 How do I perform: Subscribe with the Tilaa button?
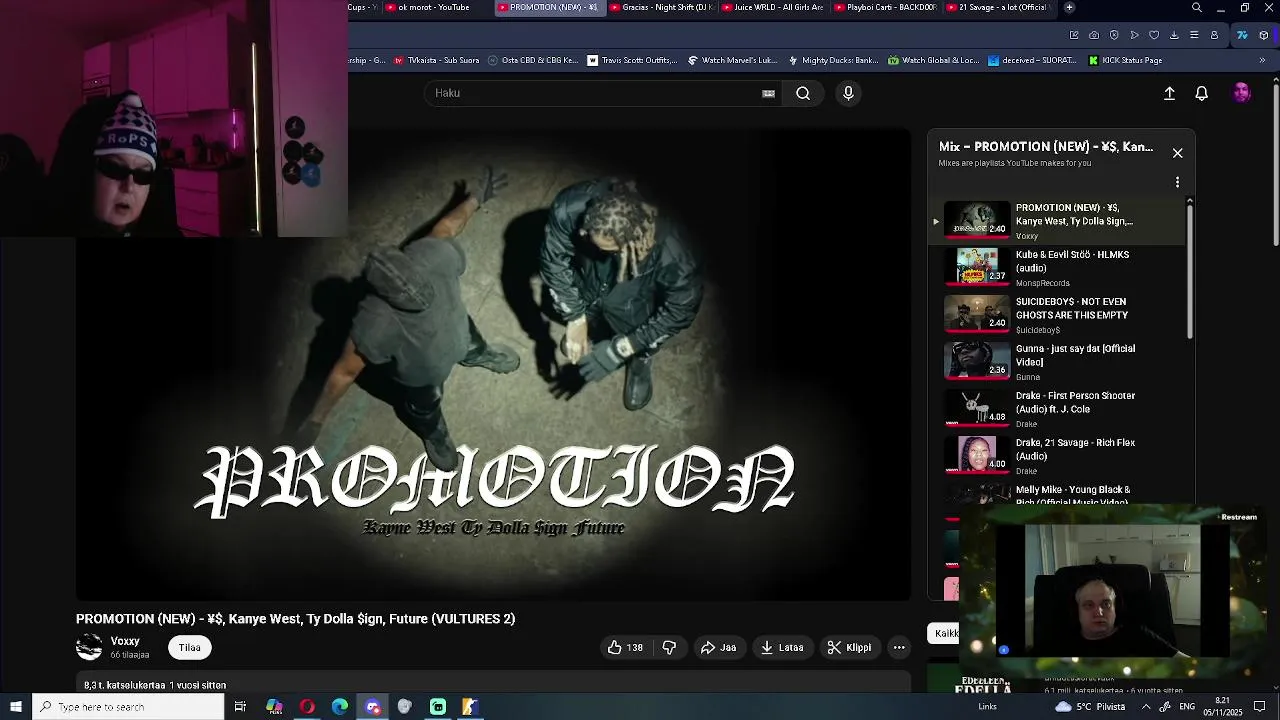(189, 647)
